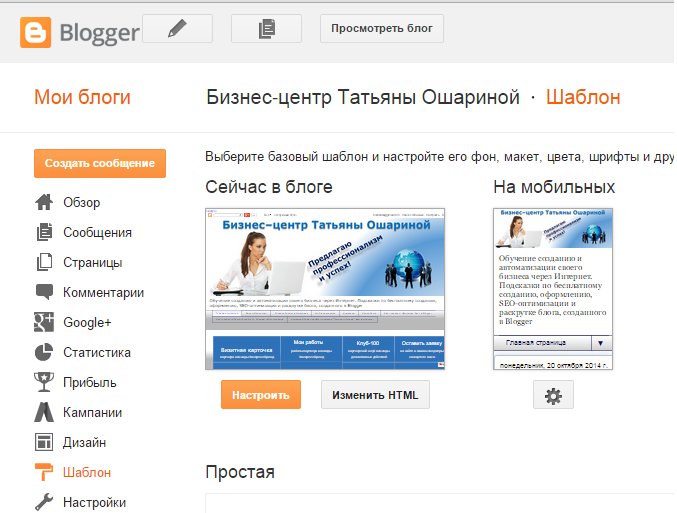Screen dimensions: 677x513
Task: Click the blog title Бизнес-центр Татьяны Ошариной
Action: click(363, 97)
